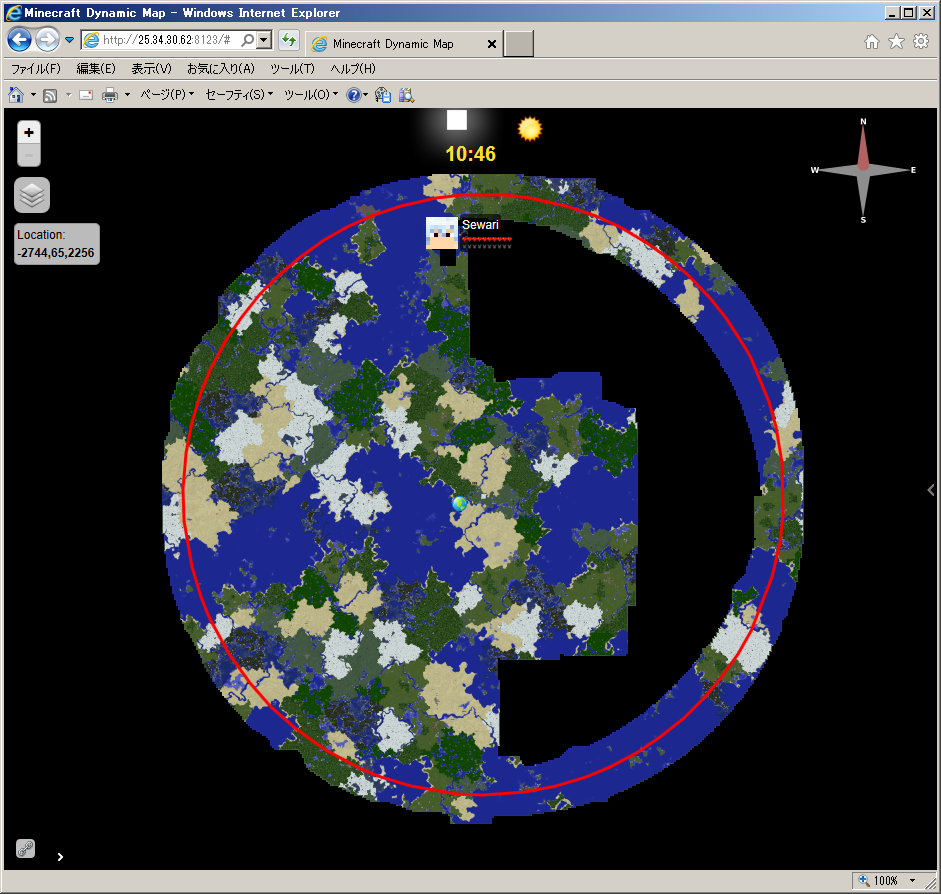
Task: Select the Minecraft Dynamic Map tab
Action: click(393, 44)
